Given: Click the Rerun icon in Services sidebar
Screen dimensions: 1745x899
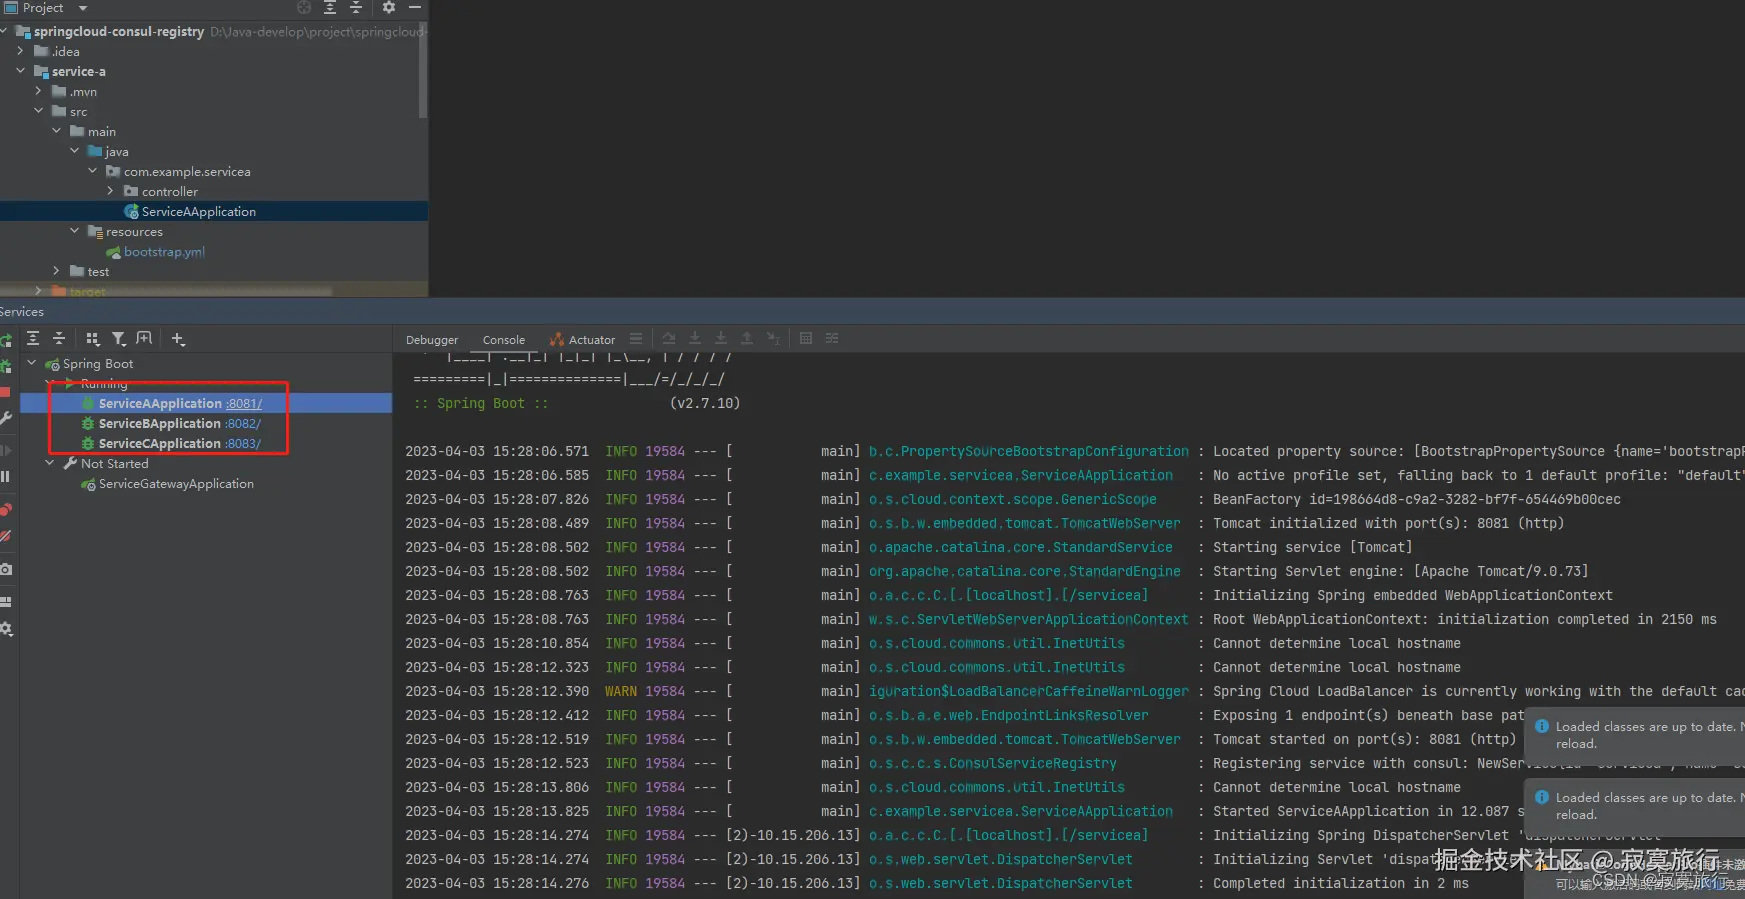Looking at the screenshot, I should pyautogui.click(x=6, y=341).
